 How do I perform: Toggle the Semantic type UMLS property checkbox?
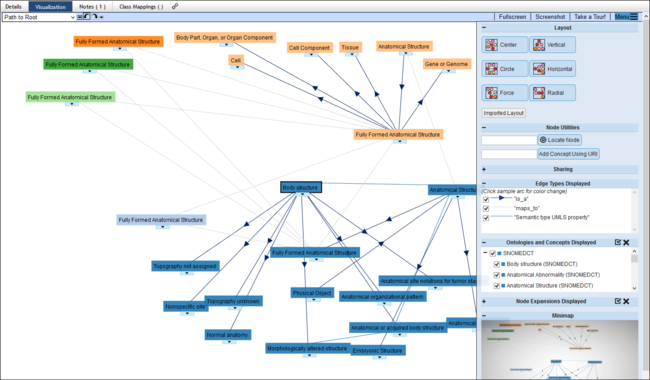coord(486,218)
